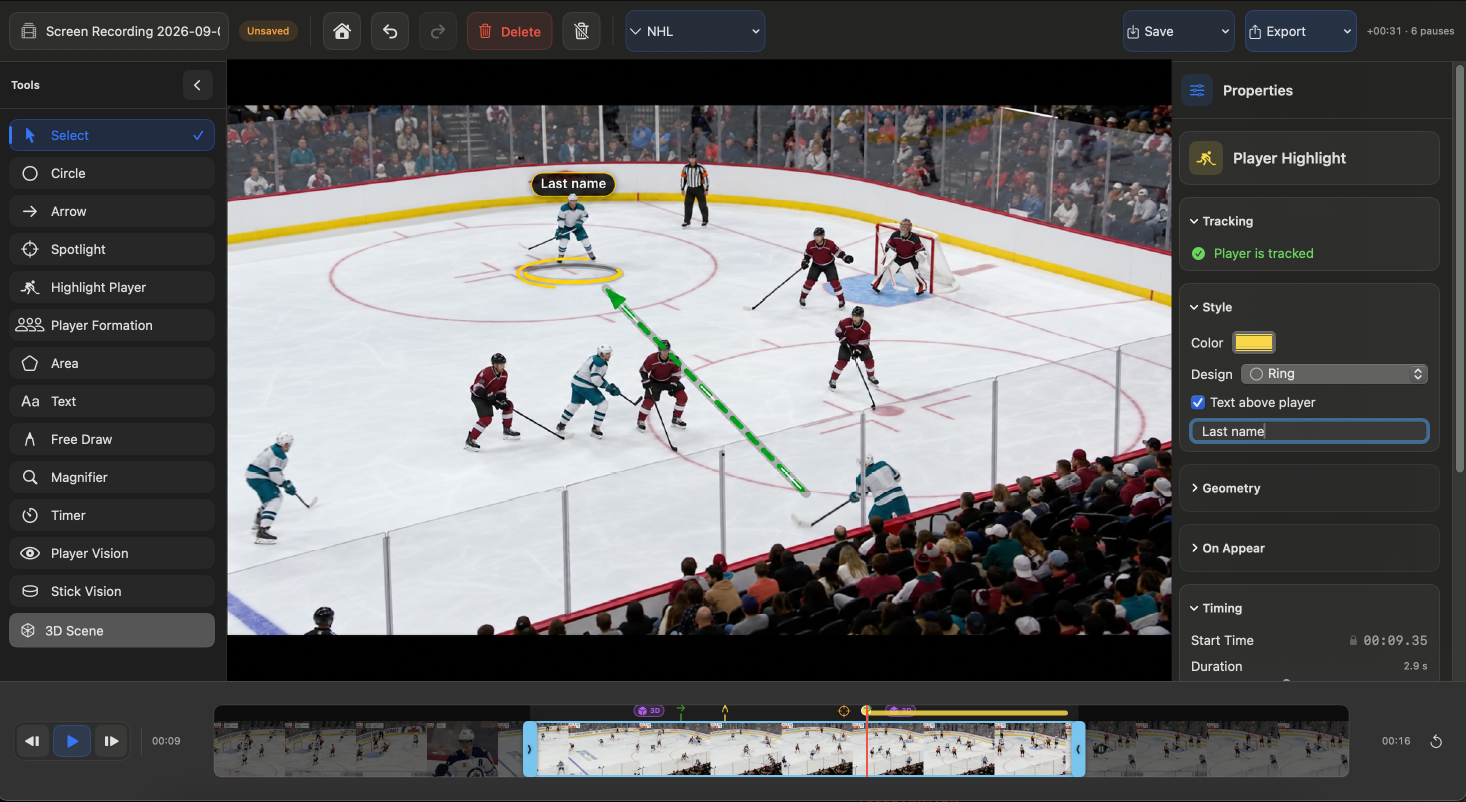
Task: Click the green arrow timeline marker
Action: (680, 711)
